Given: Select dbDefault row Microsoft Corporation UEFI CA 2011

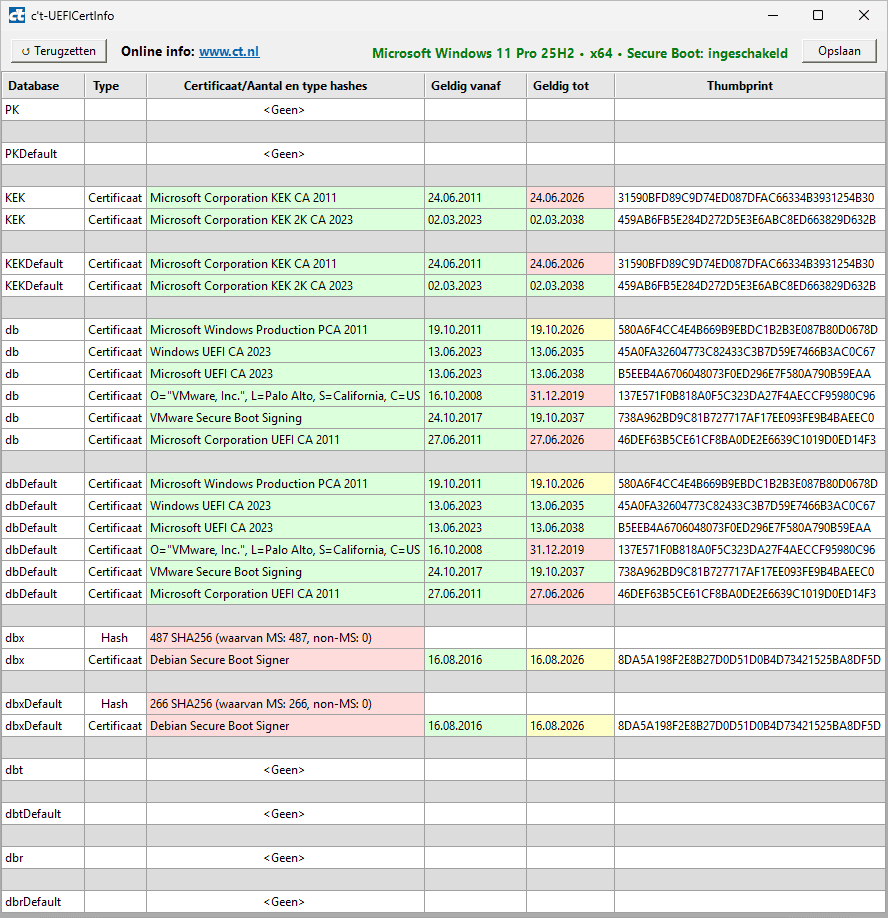Looking at the screenshot, I should point(443,594).
